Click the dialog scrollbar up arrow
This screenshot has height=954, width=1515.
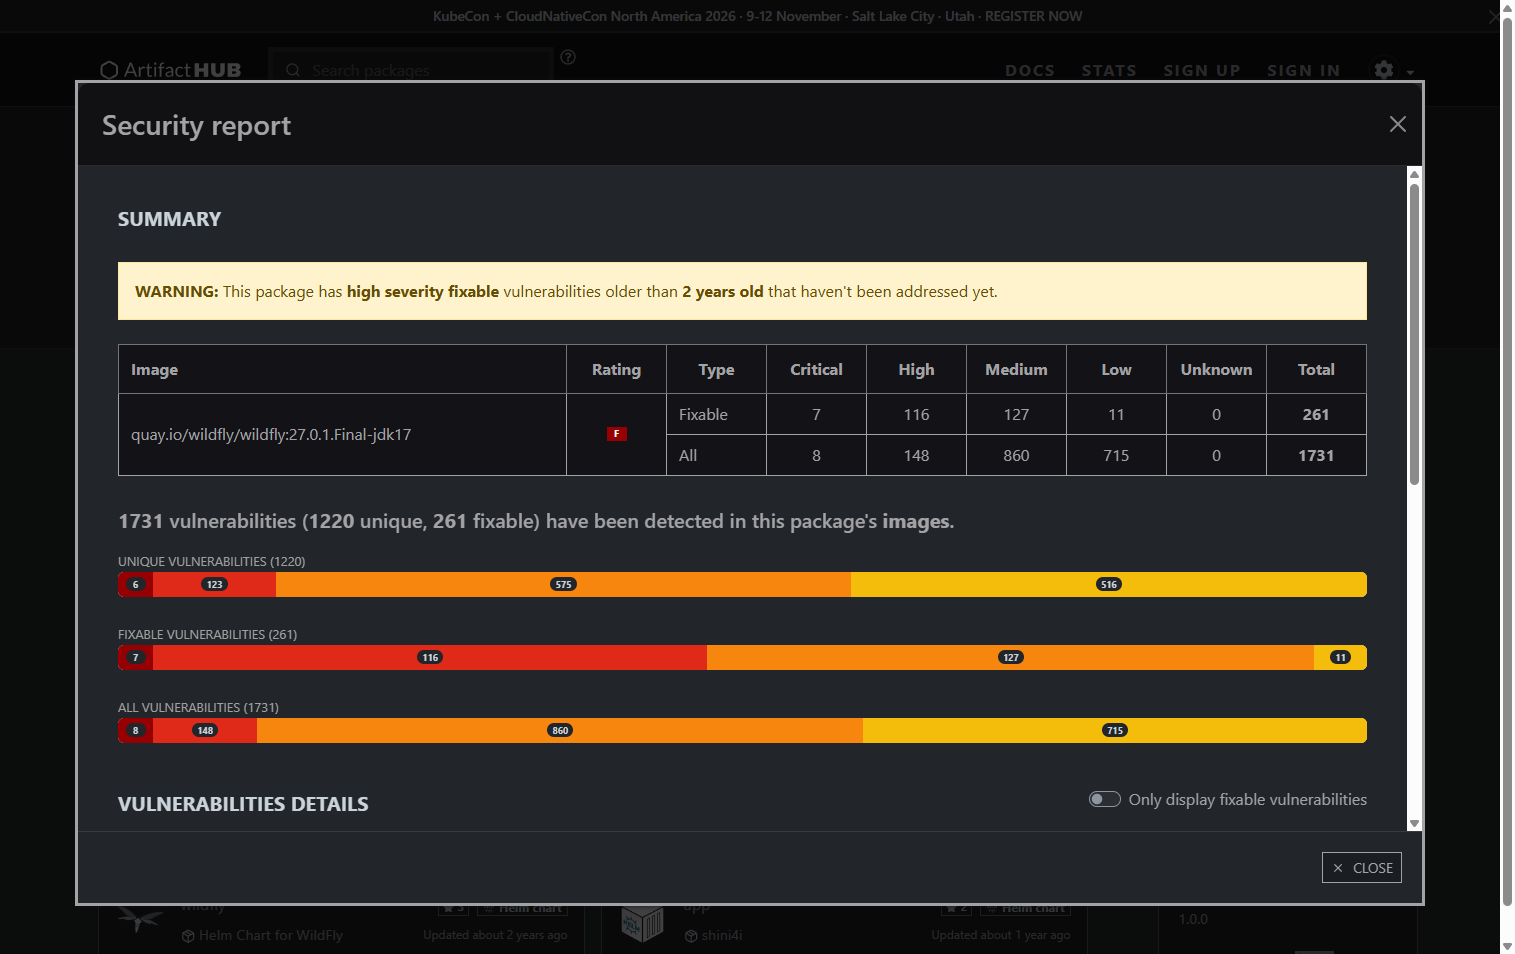coord(1414,174)
